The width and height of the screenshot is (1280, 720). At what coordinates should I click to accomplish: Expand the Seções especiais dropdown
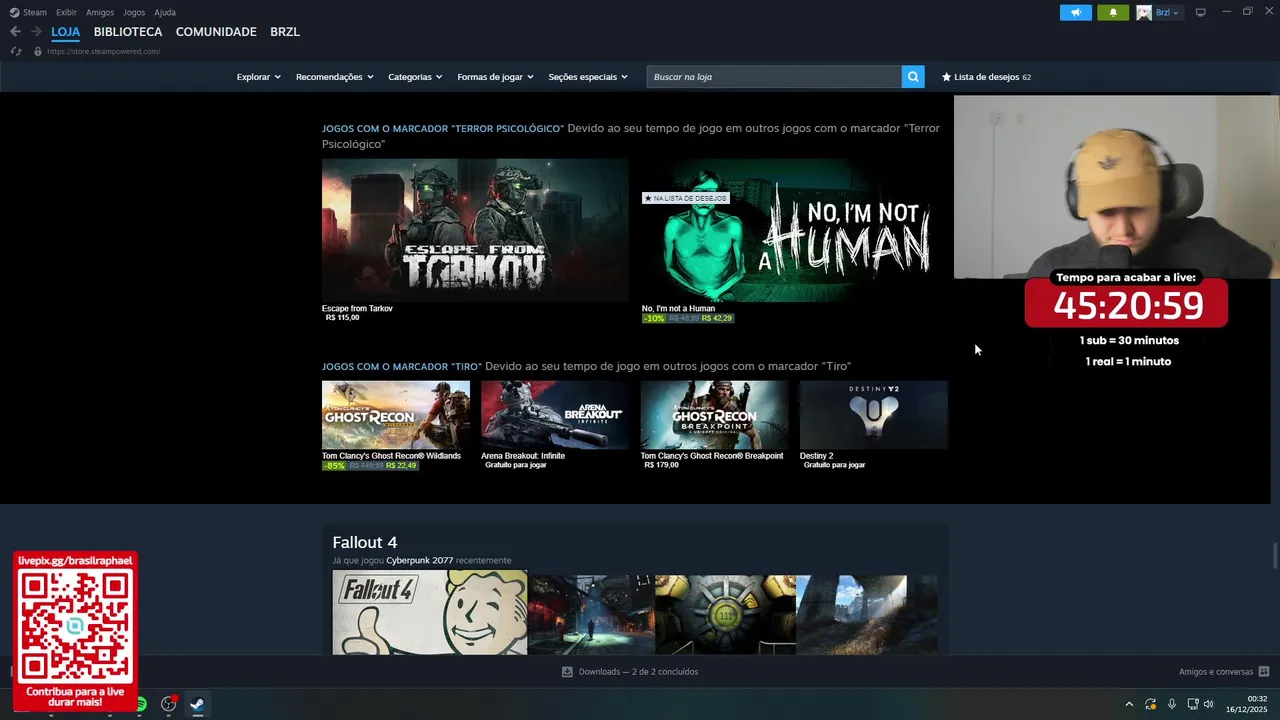tap(588, 77)
